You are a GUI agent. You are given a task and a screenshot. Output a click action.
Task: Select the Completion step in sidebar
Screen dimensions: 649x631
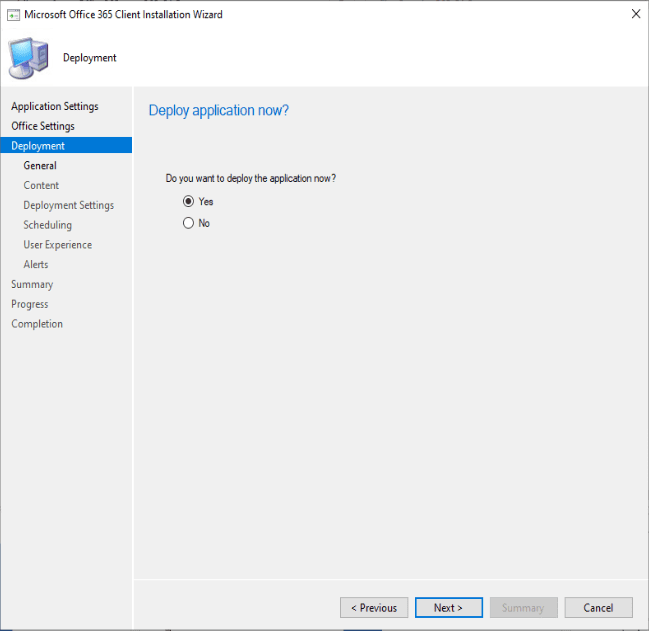click(37, 324)
